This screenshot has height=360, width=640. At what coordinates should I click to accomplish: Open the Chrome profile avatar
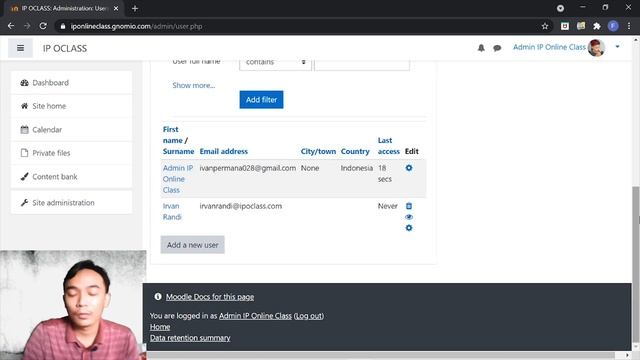pyautogui.click(x=613, y=26)
